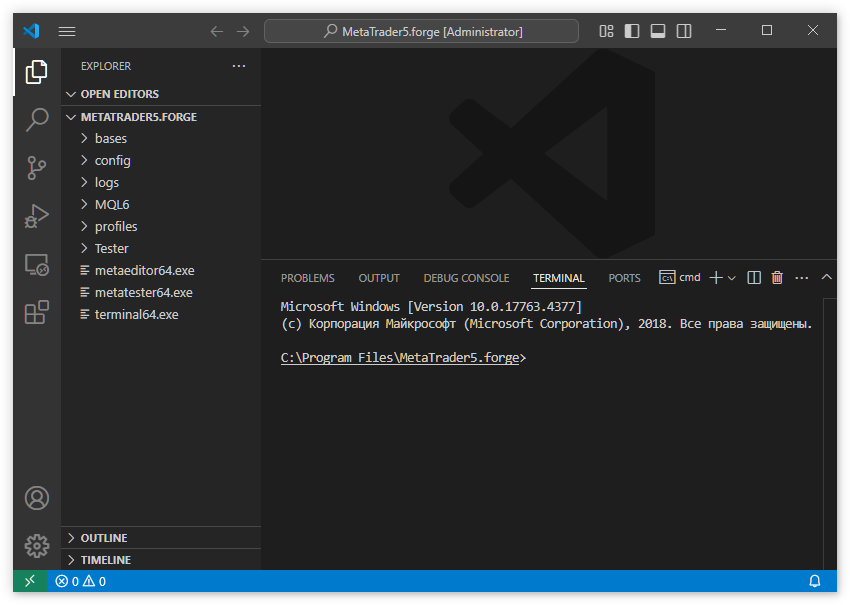Open the Accounts menu icon
This screenshot has height=605, width=850.
[36, 498]
